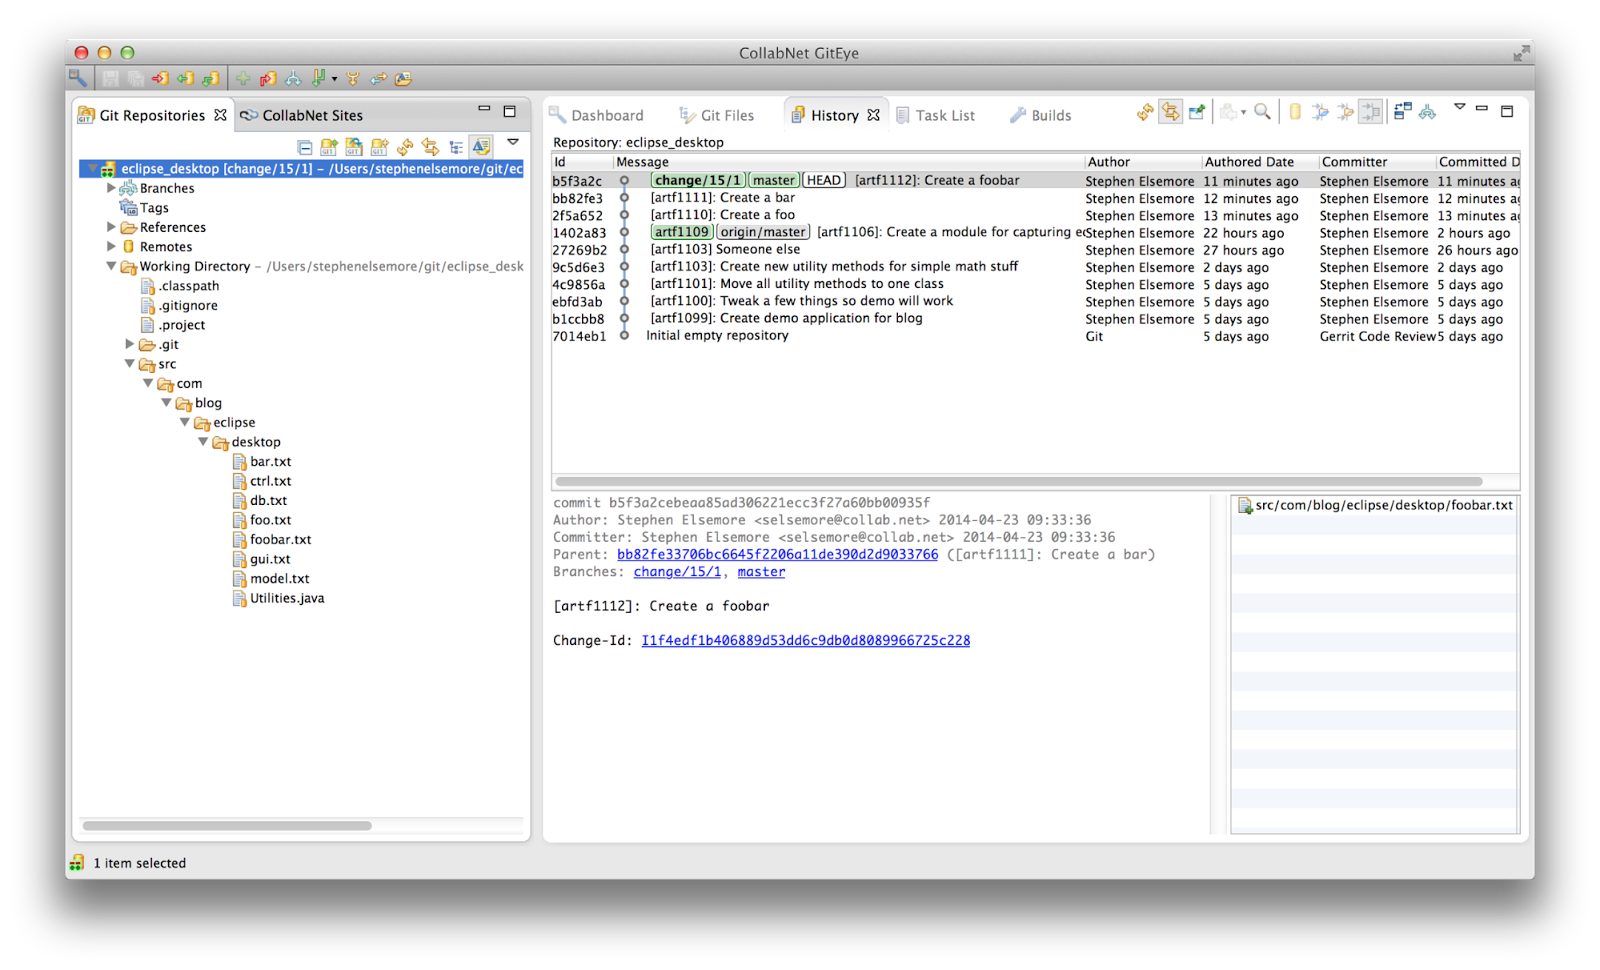Open History view menu triangle
1600x970 pixels.
coord(1459,107)
